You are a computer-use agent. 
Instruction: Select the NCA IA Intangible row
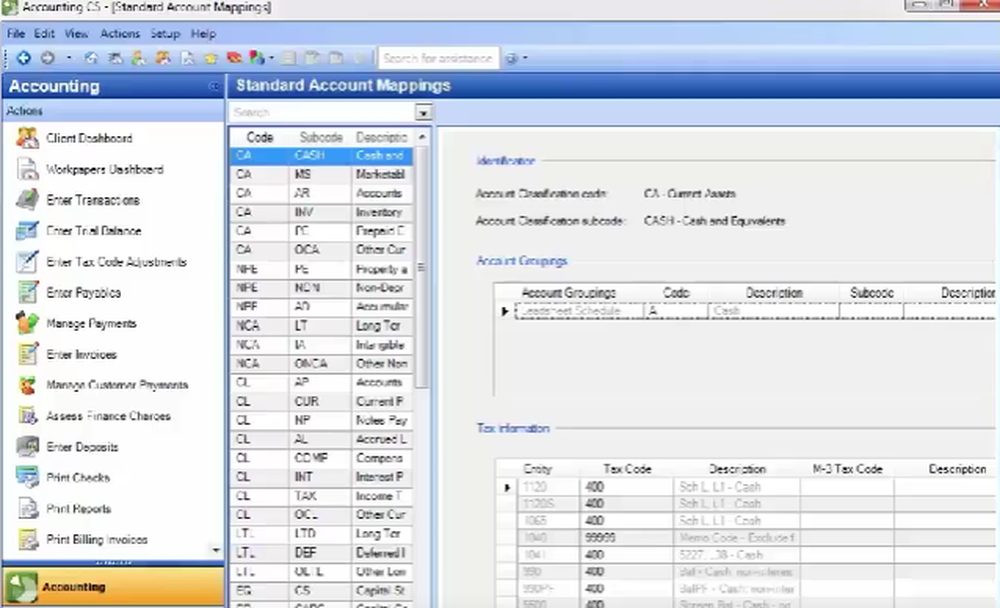[322, 345]
